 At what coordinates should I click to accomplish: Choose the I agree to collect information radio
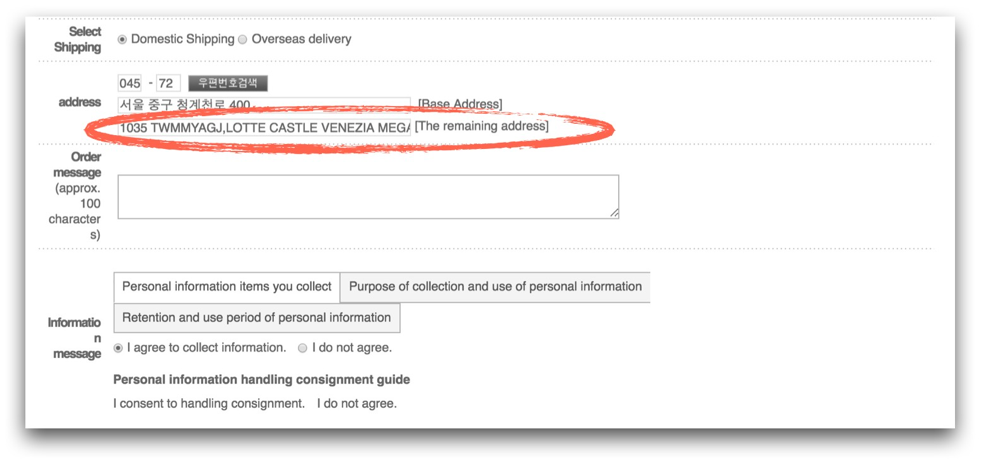(119, 348)
